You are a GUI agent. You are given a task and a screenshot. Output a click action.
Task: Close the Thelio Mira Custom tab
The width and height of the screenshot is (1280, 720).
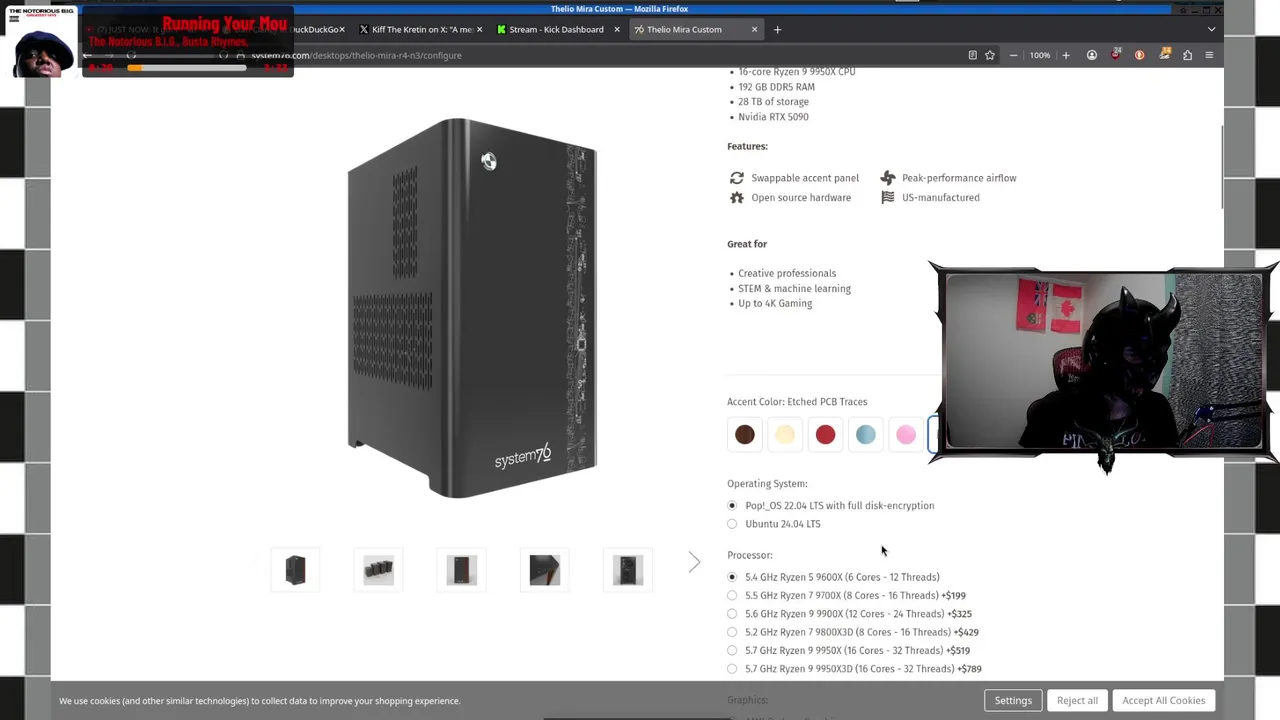coord(754,29)
